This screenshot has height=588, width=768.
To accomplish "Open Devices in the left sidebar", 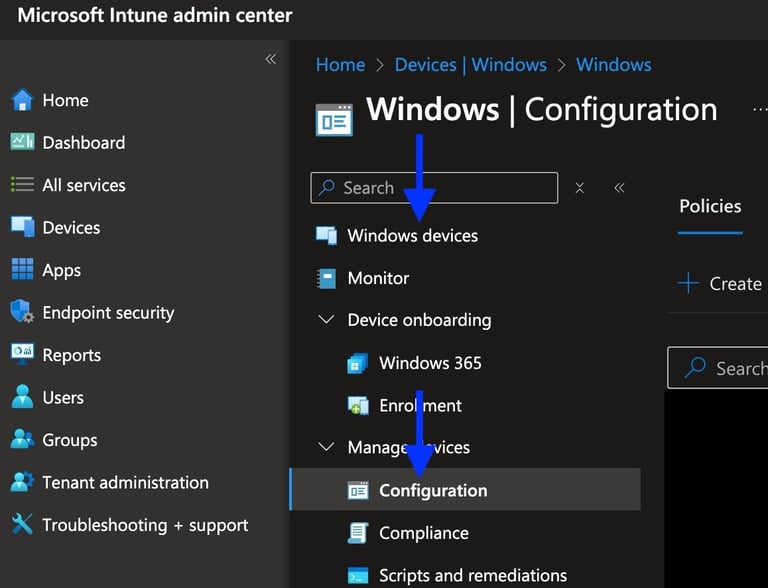I will click(71, 227).
